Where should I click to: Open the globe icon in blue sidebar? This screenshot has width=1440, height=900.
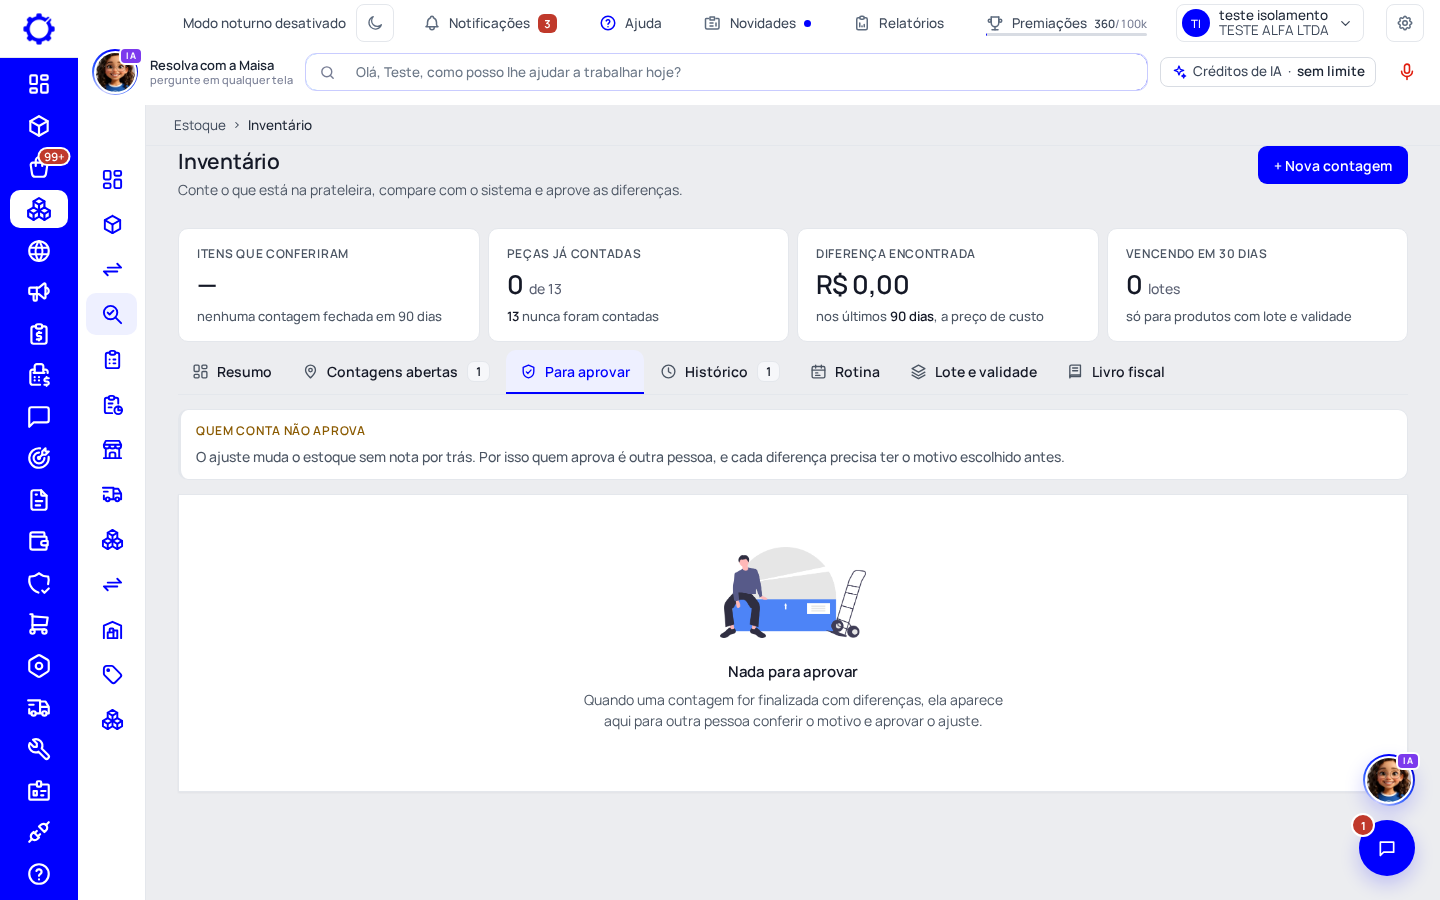tap(39, 251)
